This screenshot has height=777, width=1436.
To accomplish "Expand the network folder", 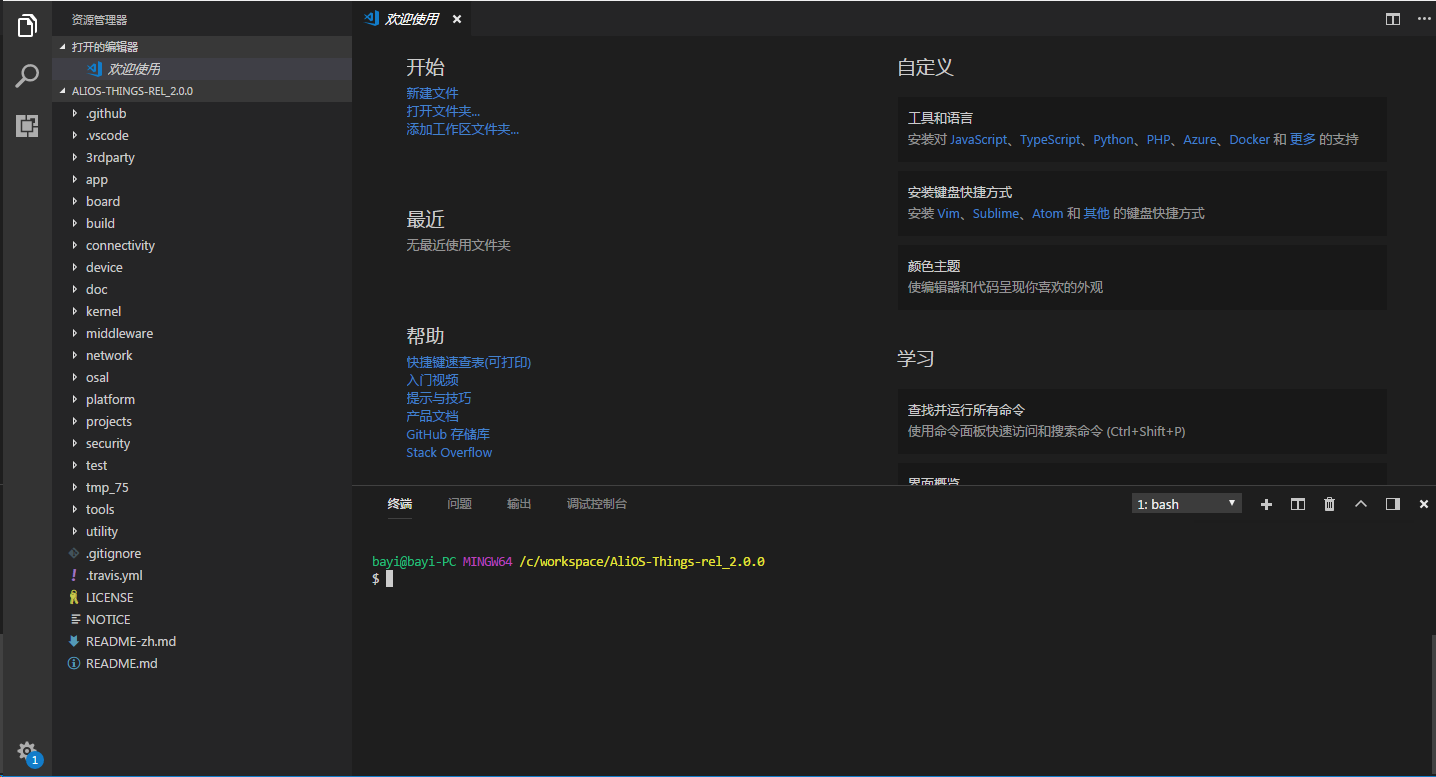I will click(x=202, y=355).
